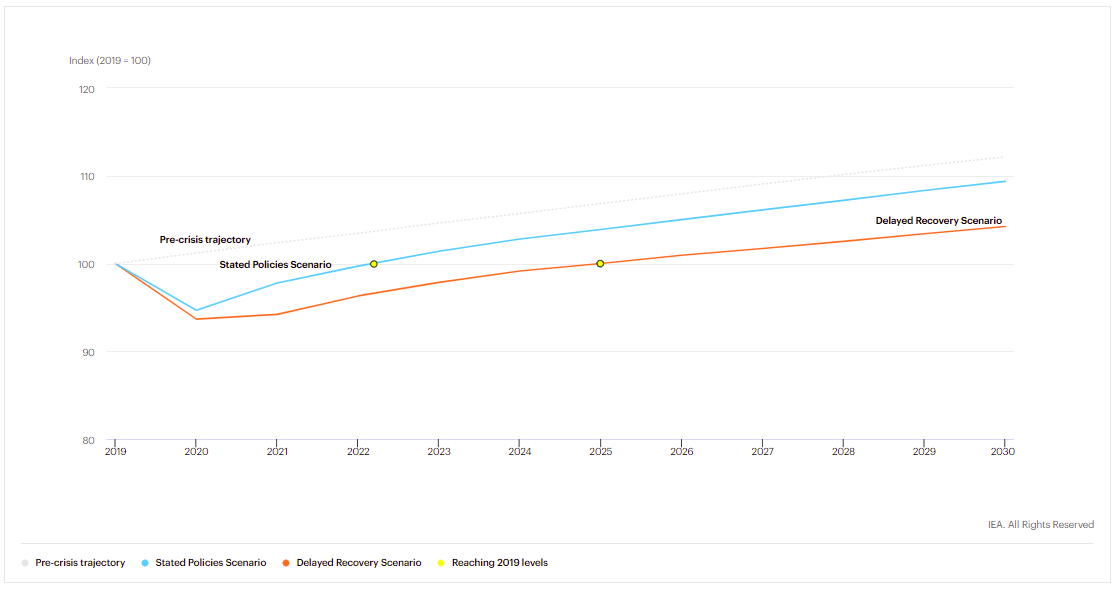Click the yellow Reaching 2019 levels legend dot
Image resolution: width=1114 pixels, height=593 pixels.
(441, 563)
